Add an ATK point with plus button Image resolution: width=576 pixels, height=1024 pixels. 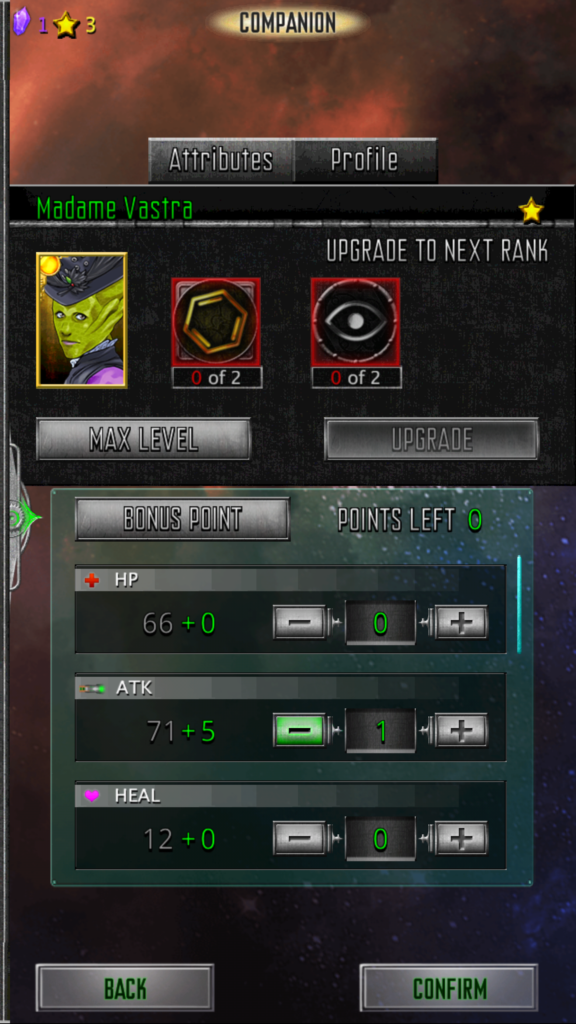[462, 730]
